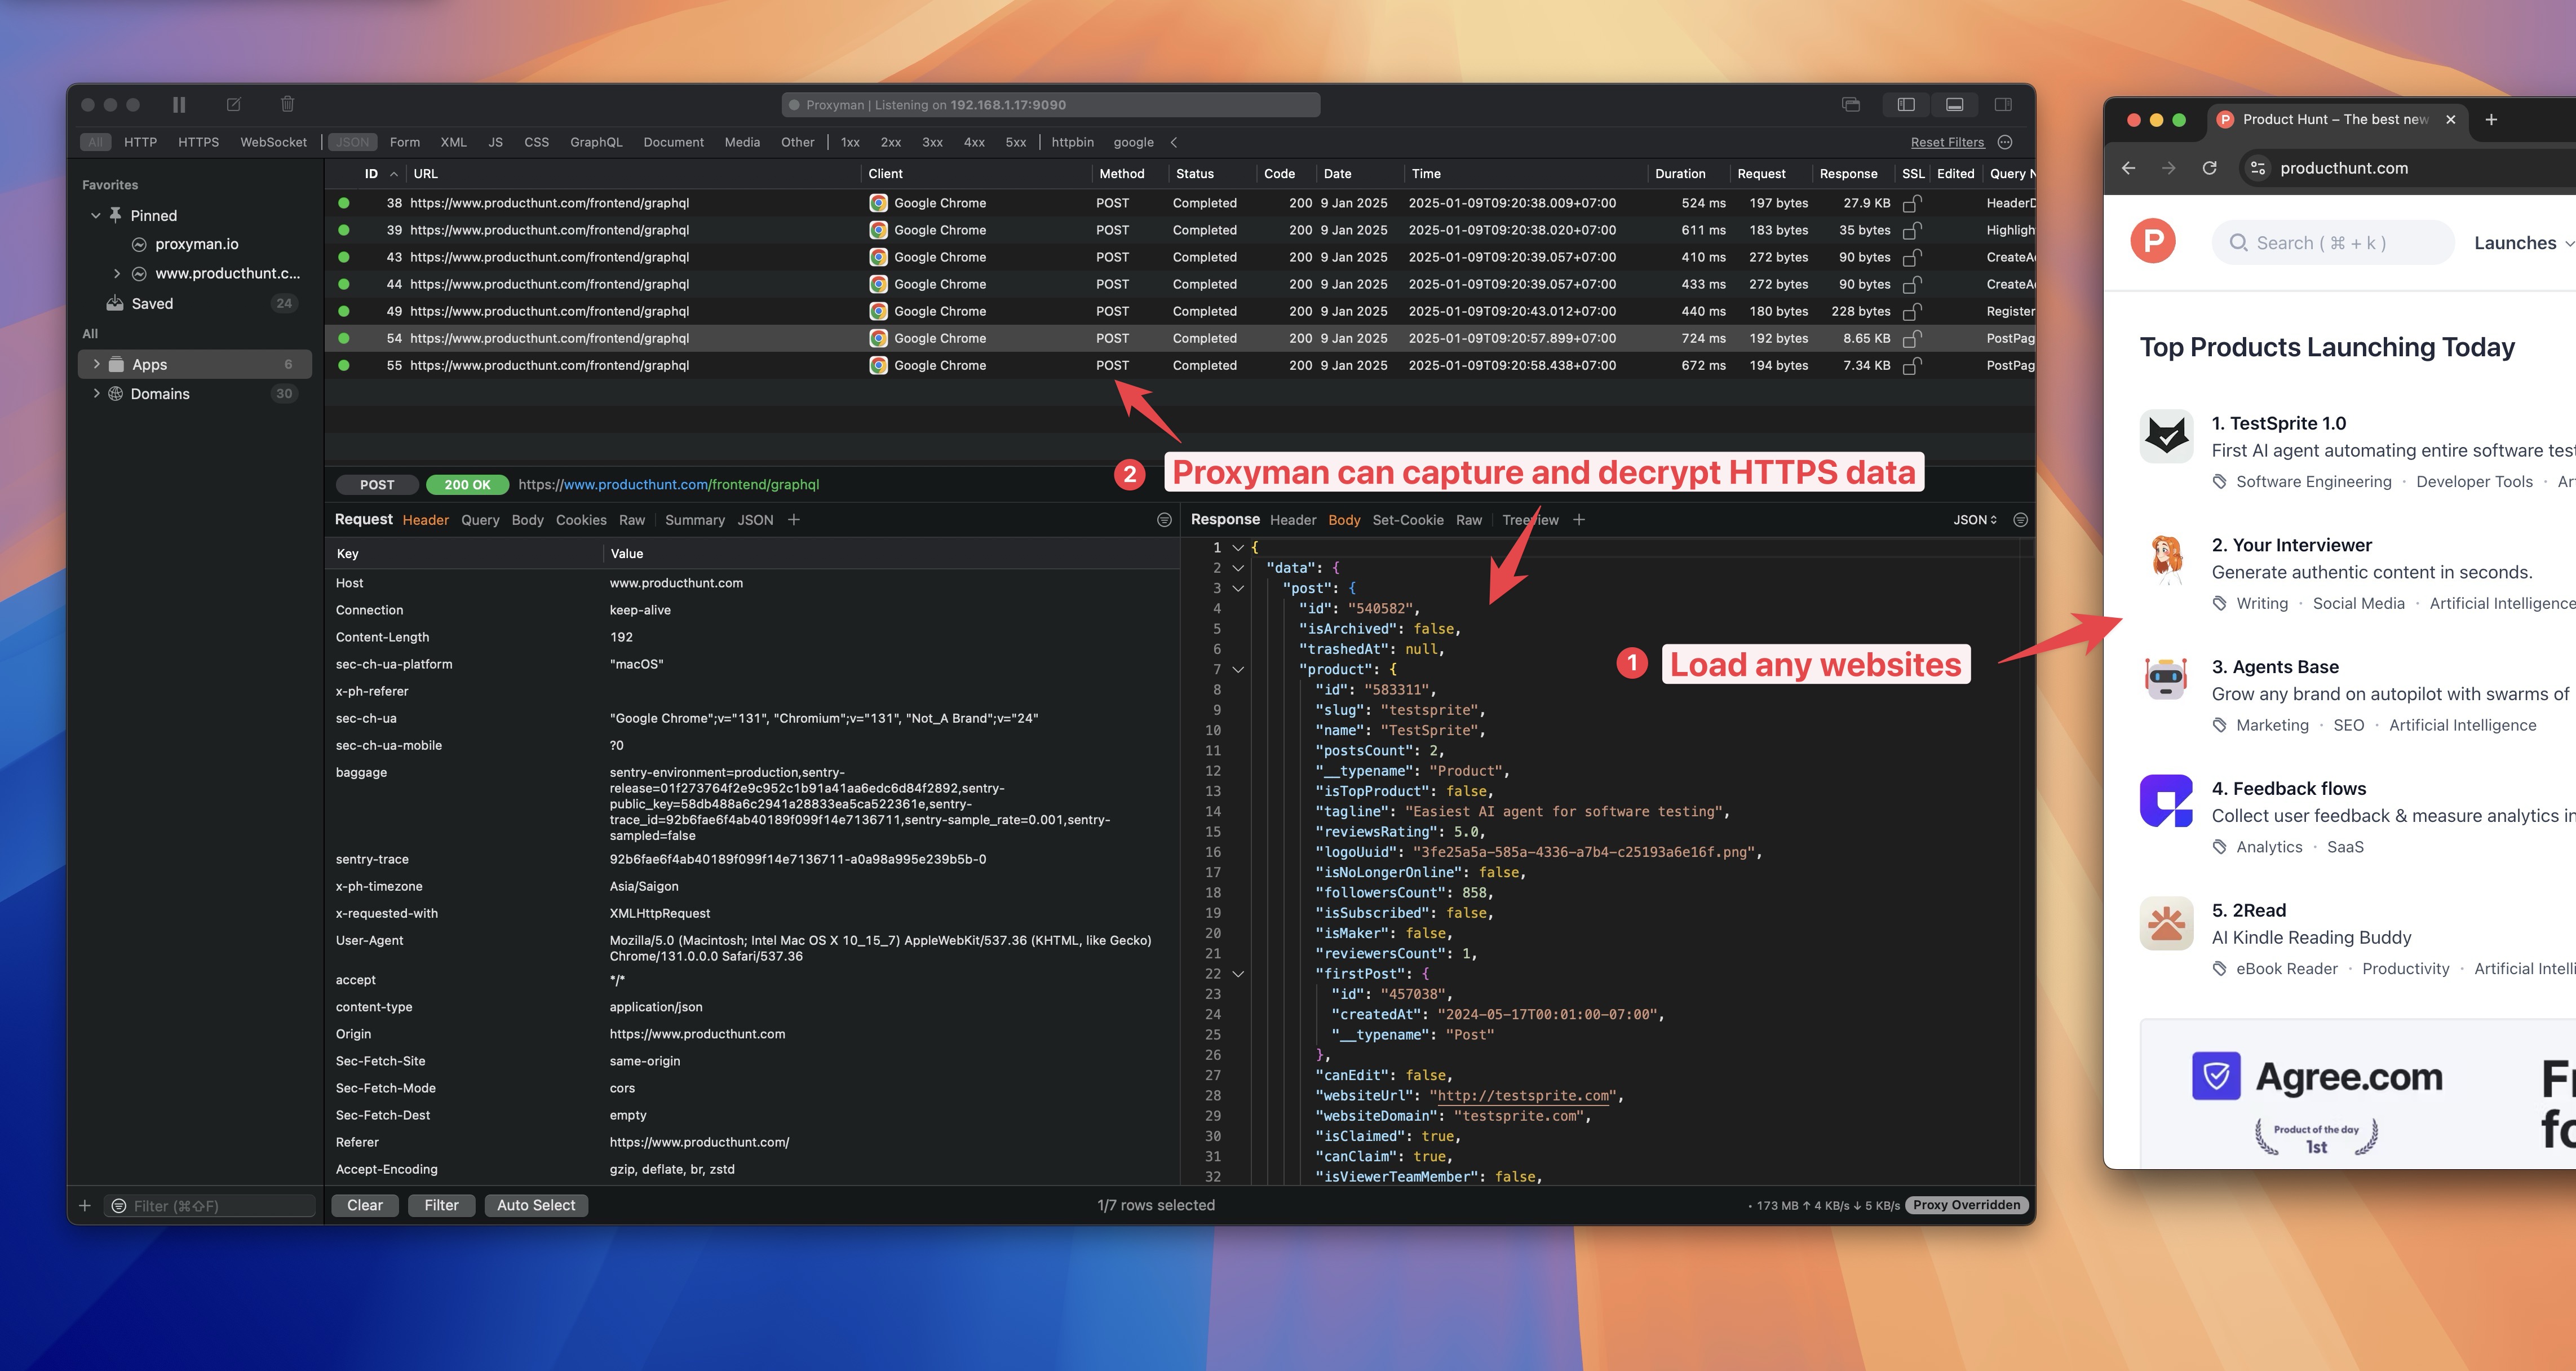Viewport: 2576px width, 1371px height.
Task: Collapse JSON line 1 root object chevron
Action: coord(1238,547)
